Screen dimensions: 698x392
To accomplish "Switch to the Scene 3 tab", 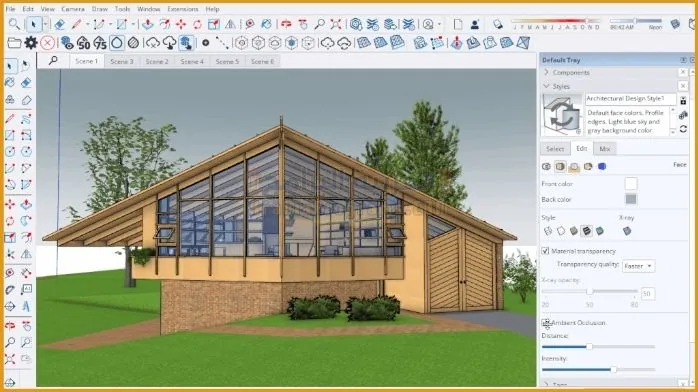I will 122,61.
